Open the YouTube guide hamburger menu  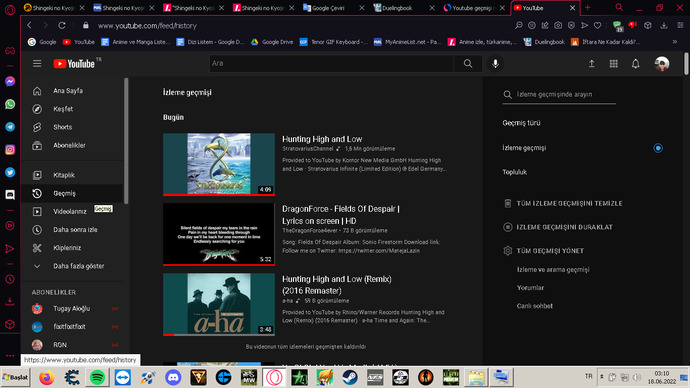click(37, 64)
